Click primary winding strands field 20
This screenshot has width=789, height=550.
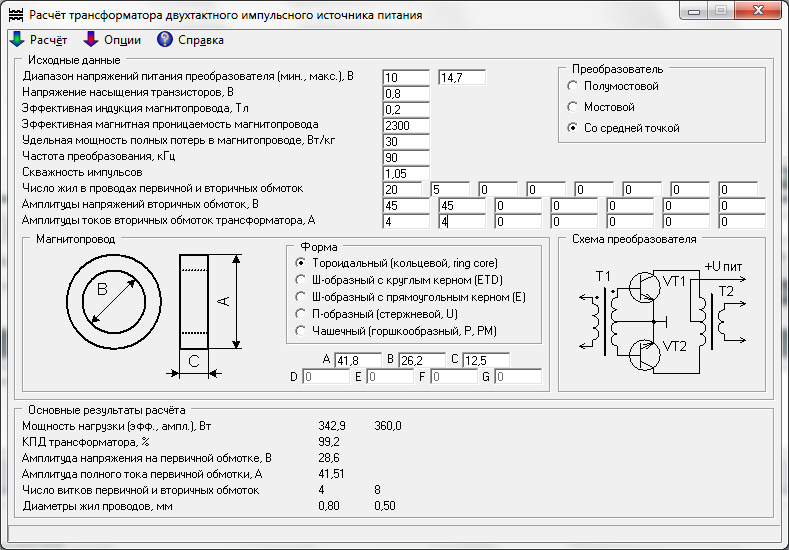click(x=402, y=189)
